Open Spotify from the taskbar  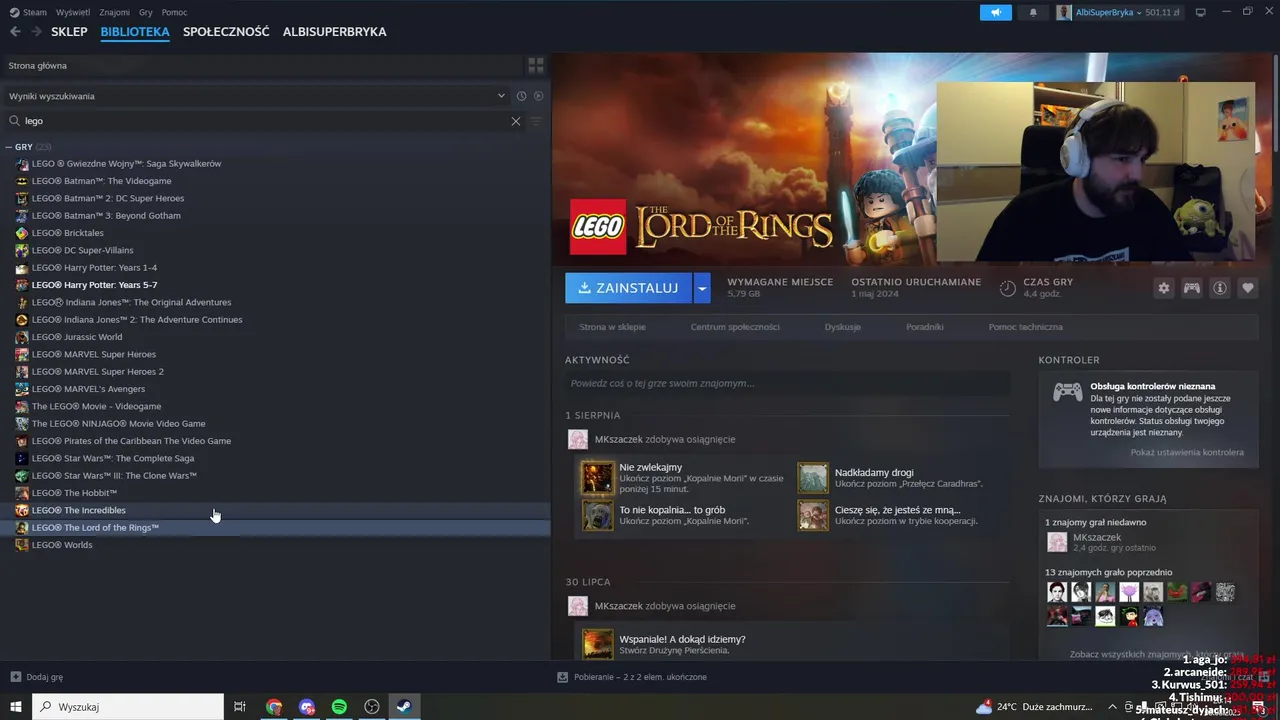pos(339,707)
